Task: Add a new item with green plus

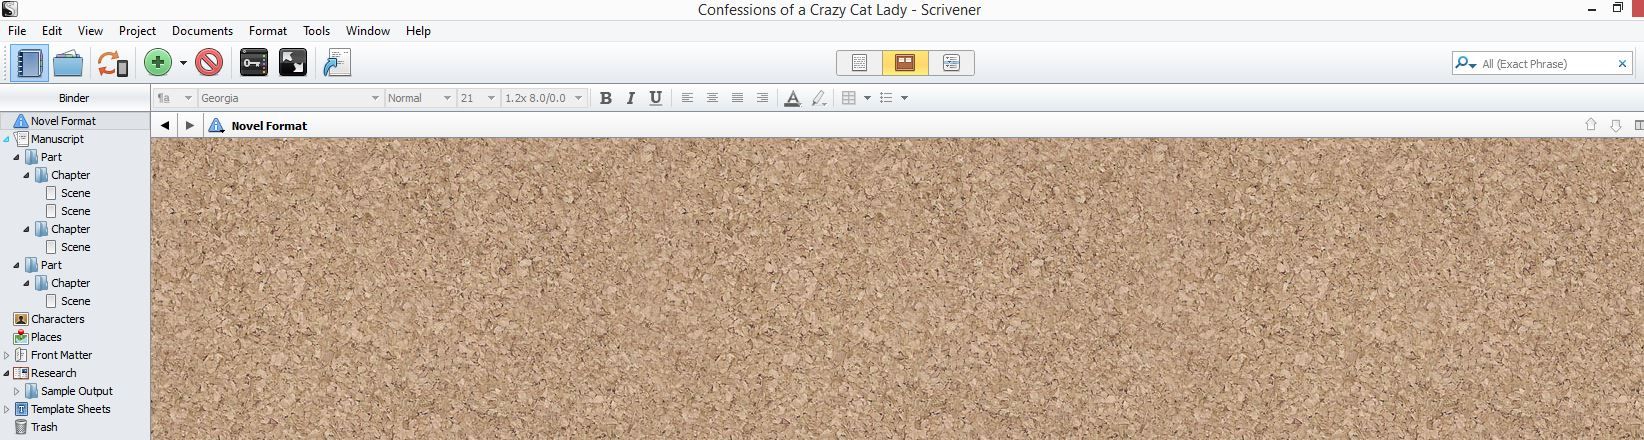Action: (158, 63)
